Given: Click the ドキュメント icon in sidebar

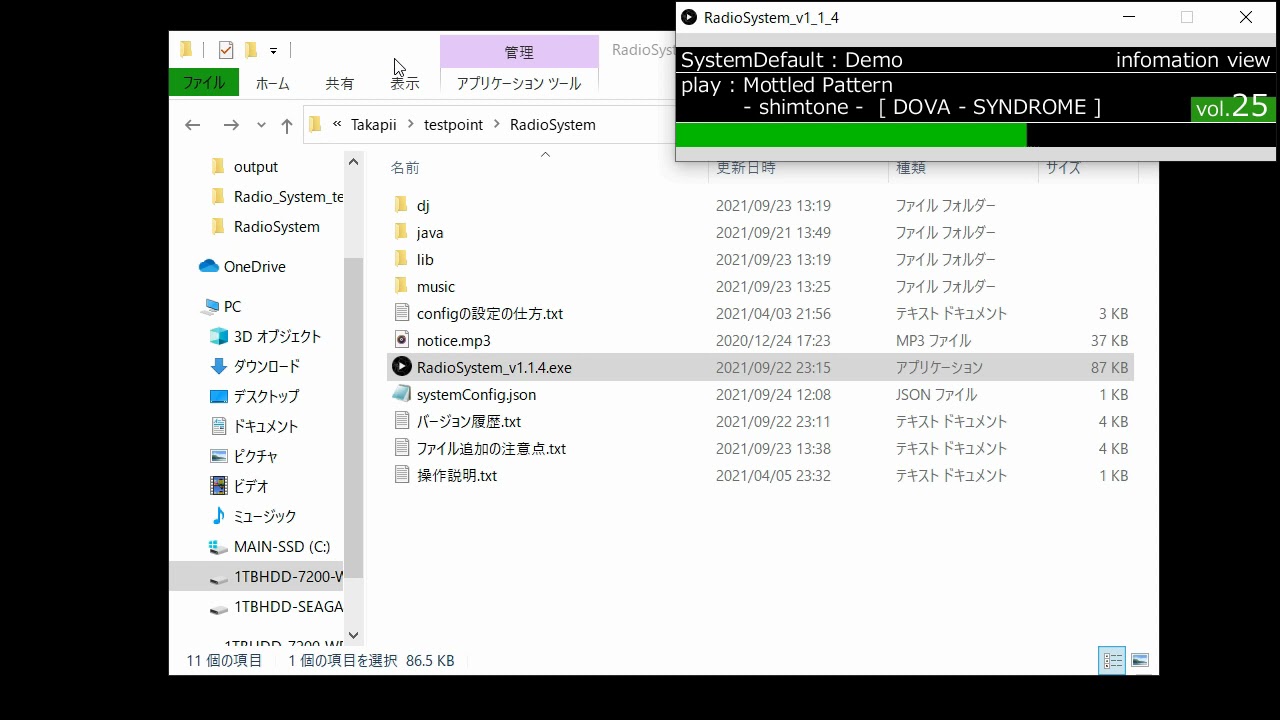Looking at the screenshot, I should coord(219,426).
